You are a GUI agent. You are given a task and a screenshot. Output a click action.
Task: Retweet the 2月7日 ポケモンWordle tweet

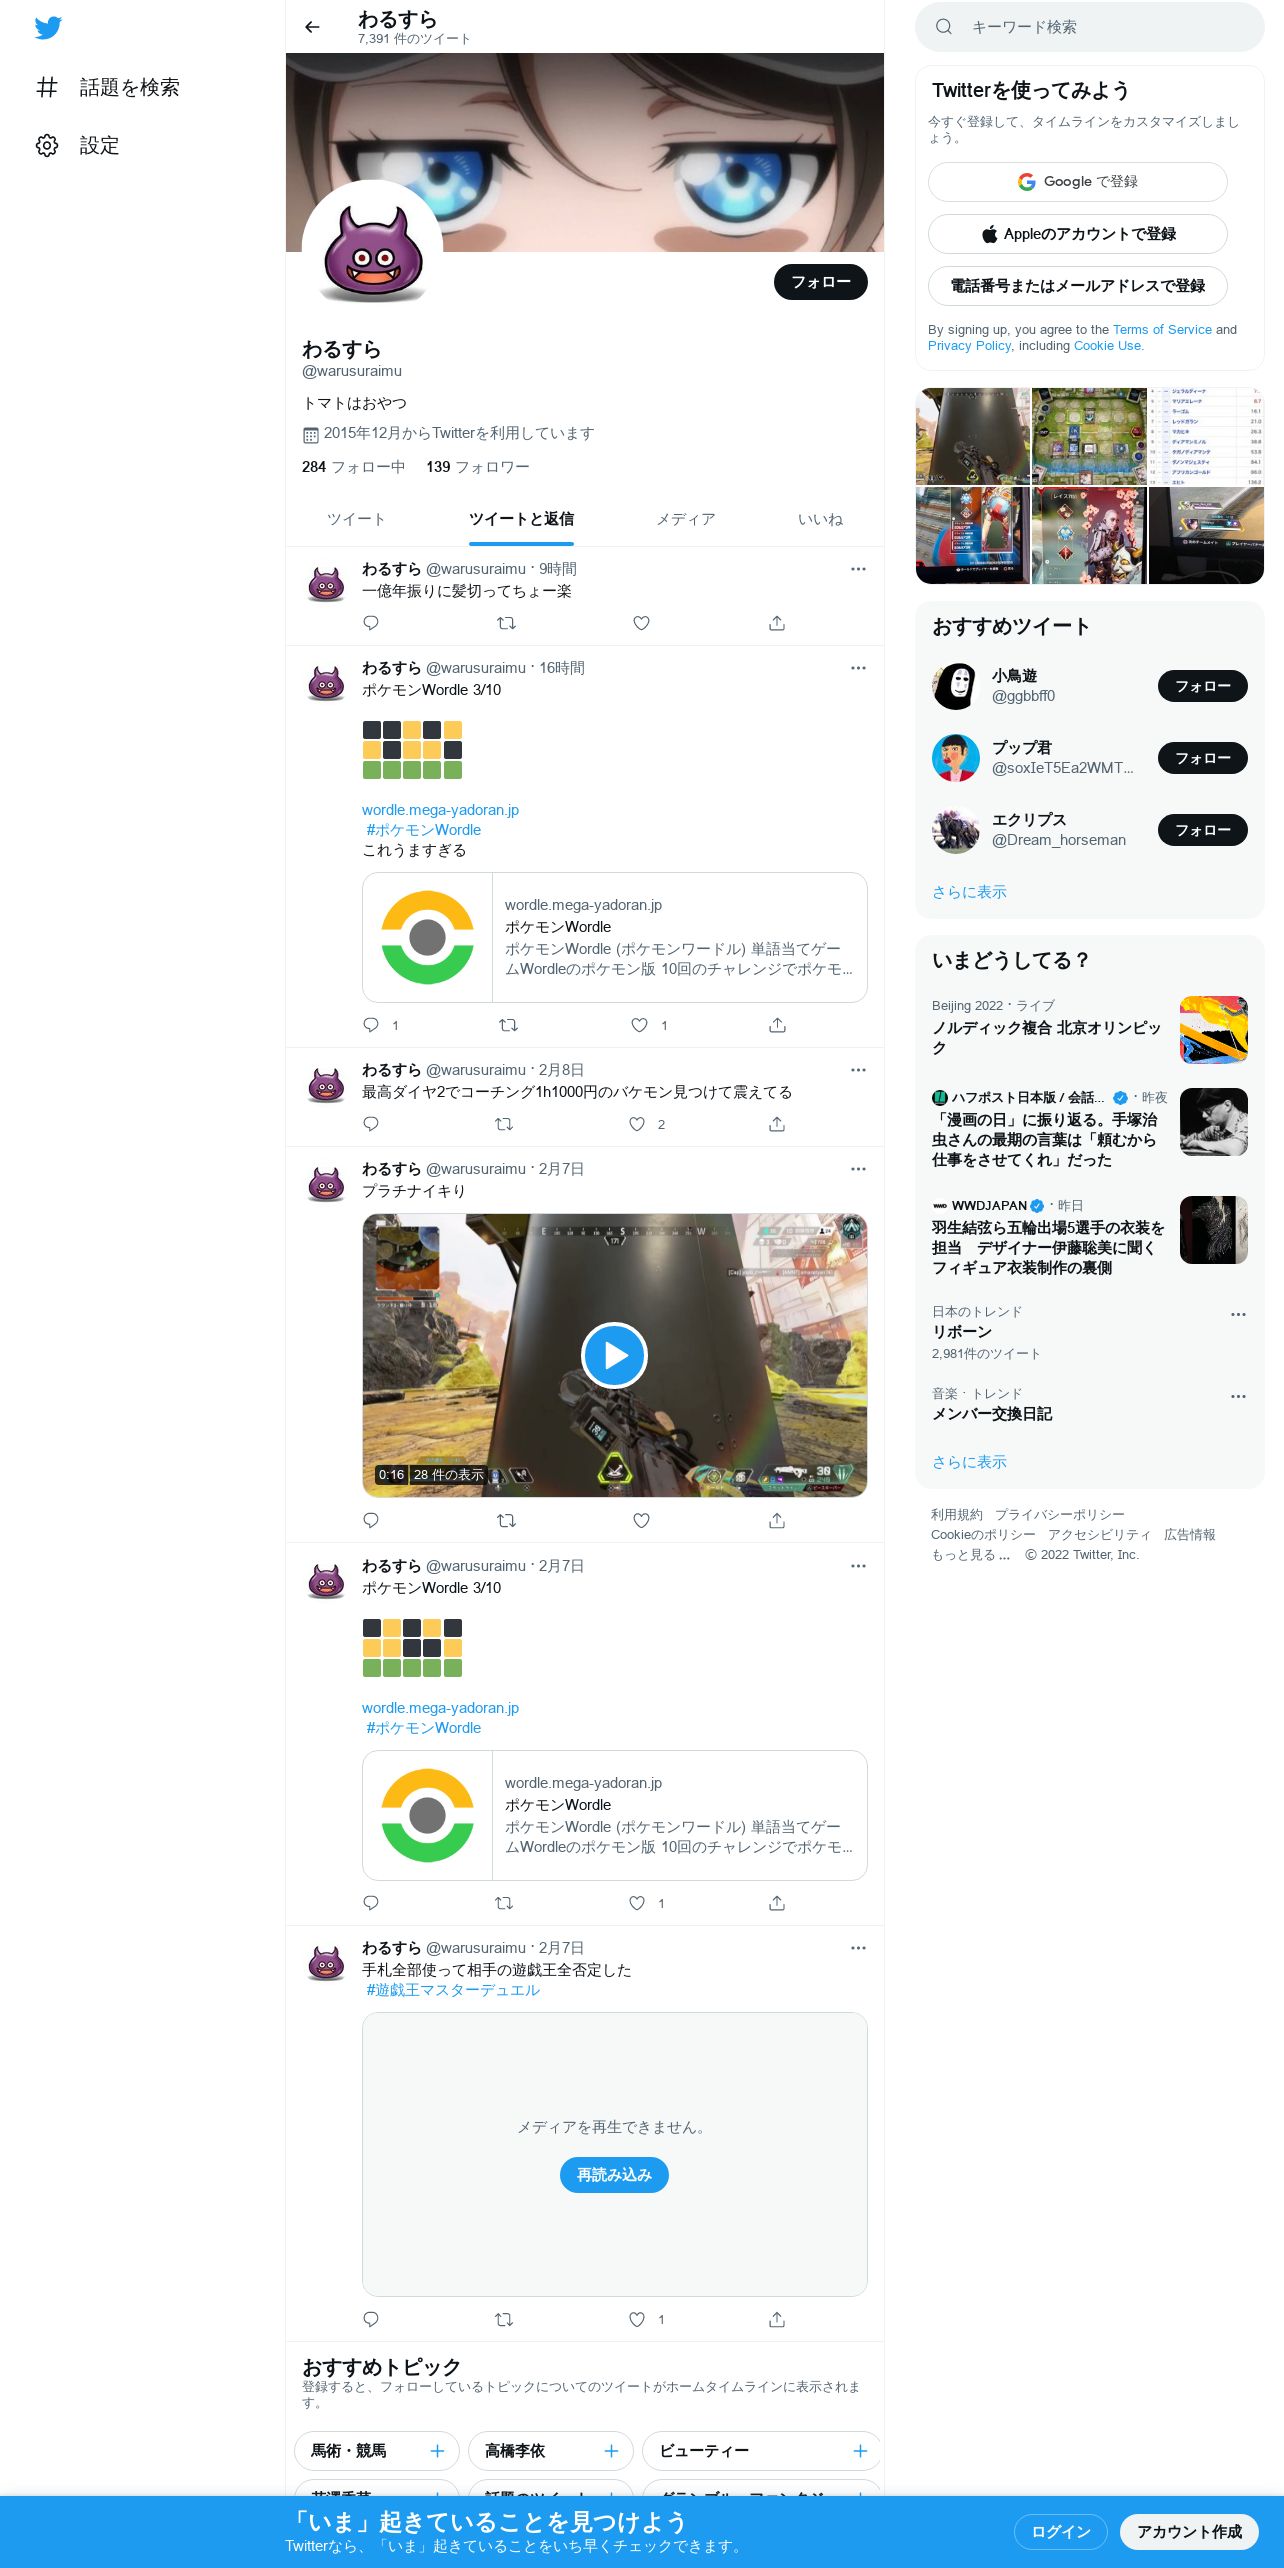[504, 1903]
